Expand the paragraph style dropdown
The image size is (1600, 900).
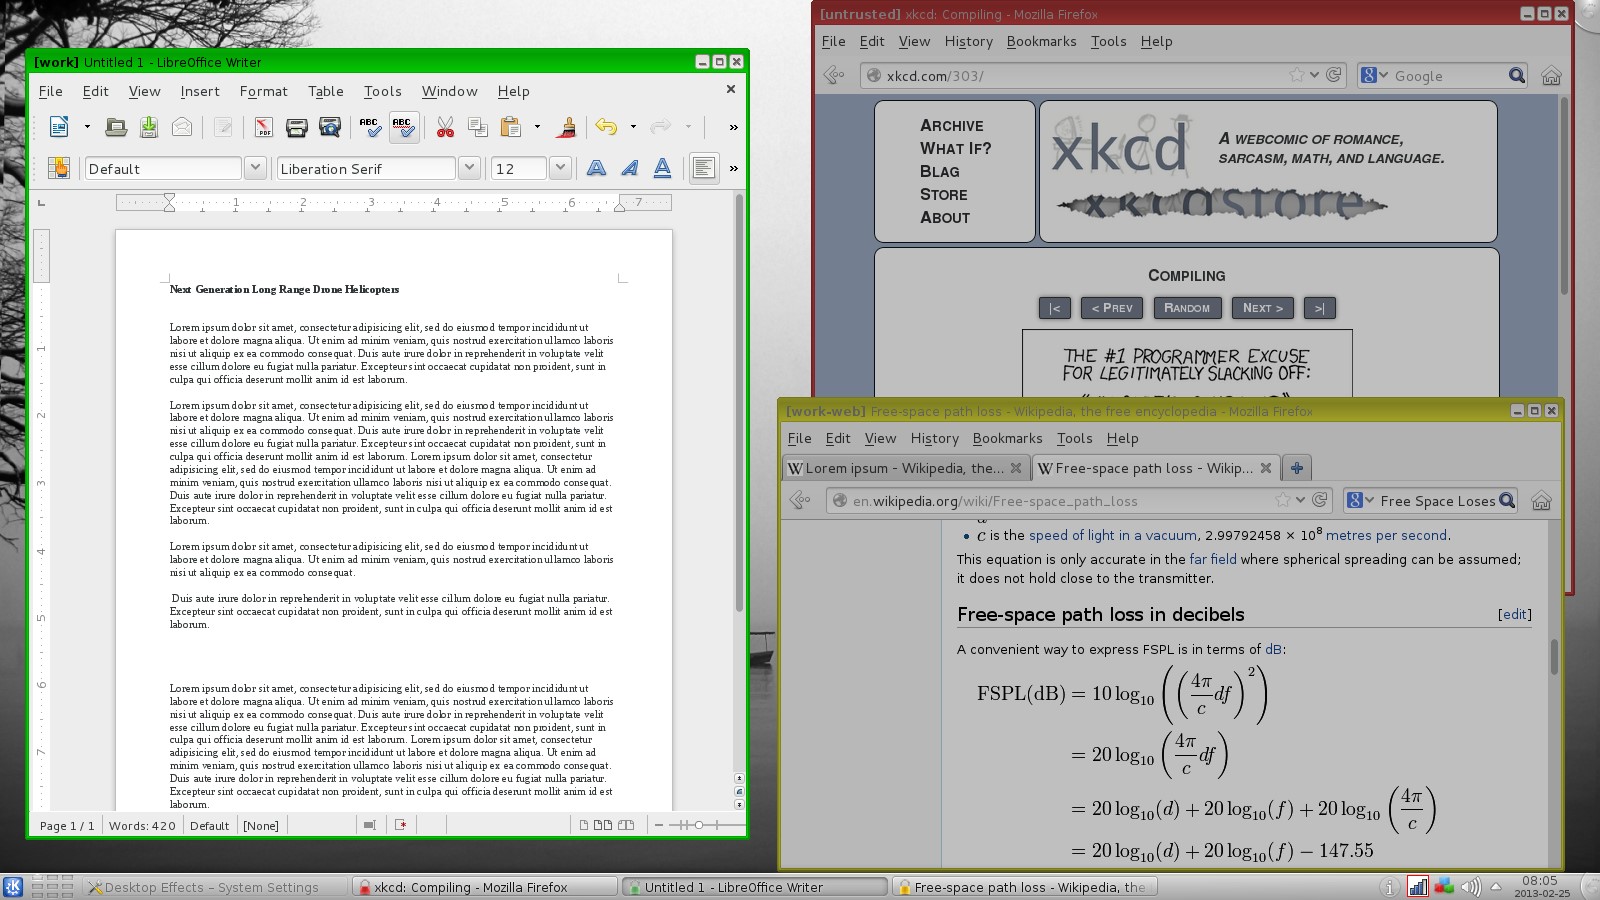(x=255, y=168)
